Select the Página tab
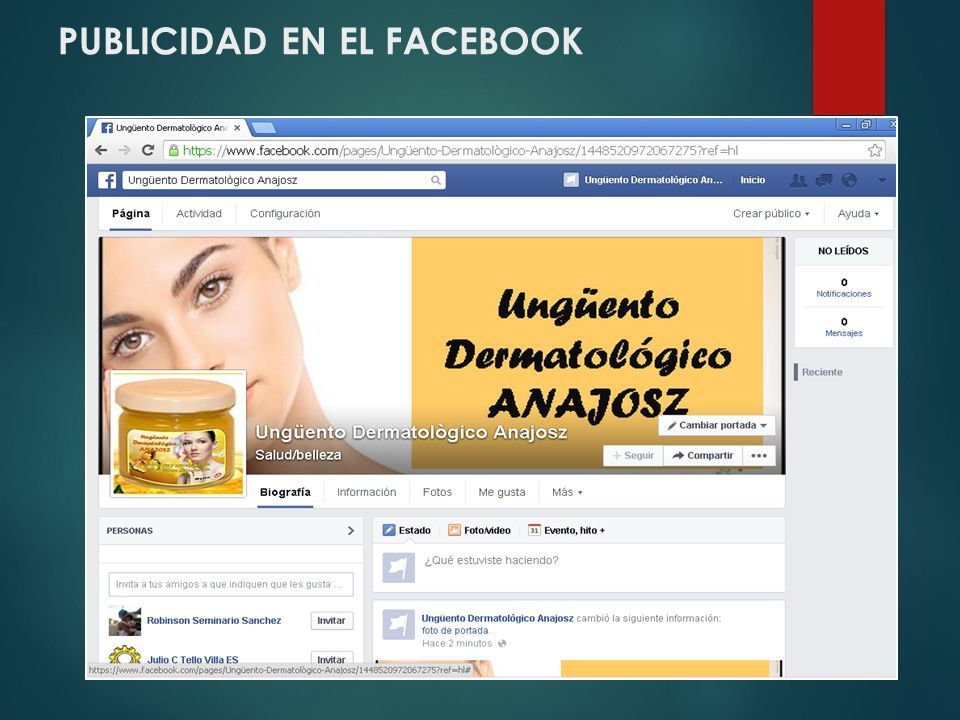The height and width of the screenshot is (720, 960). click(131, 214)
